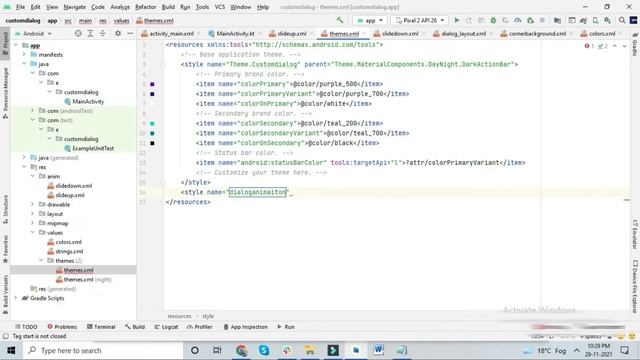Expand the mipmap folder

click(x=33, y=223)
